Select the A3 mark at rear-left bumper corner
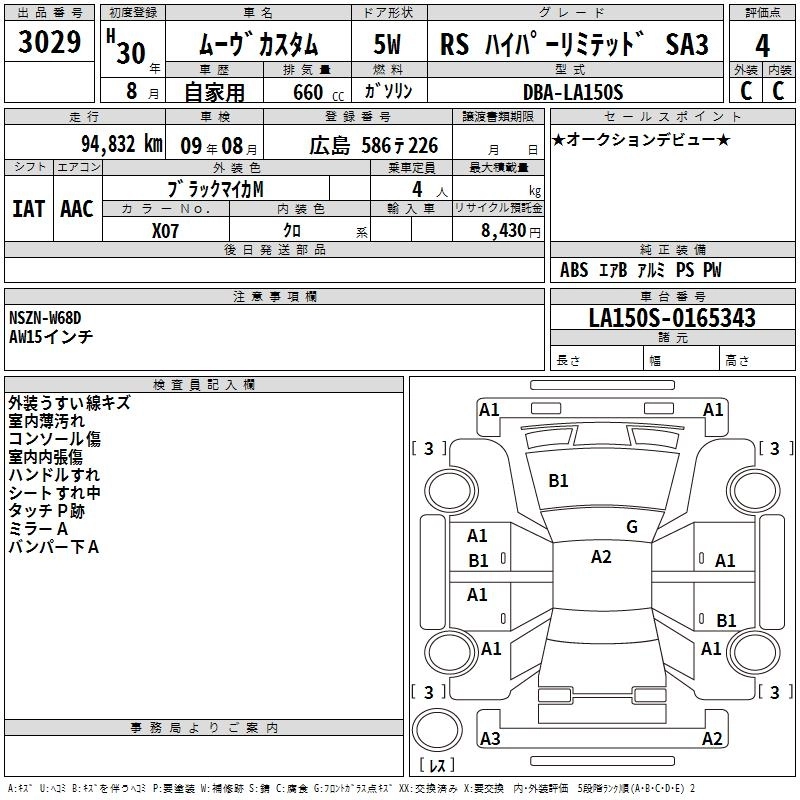Image resolution: width=800 pixels, height=800 pixels. pos(490,738)
